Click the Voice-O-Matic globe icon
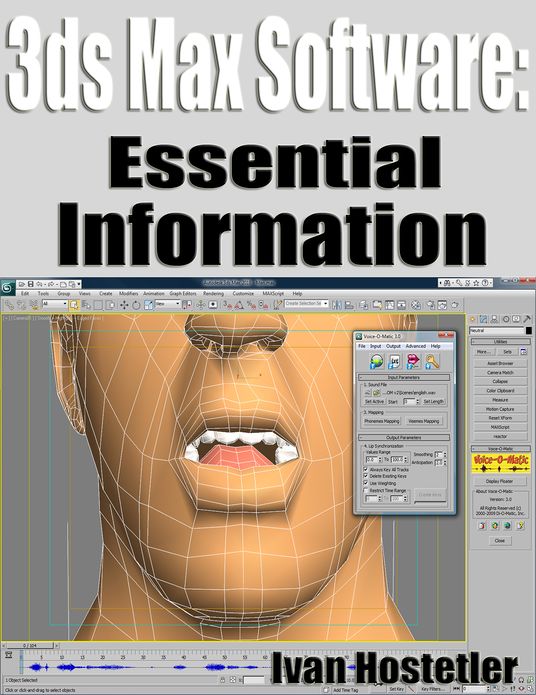 point(376,362)
